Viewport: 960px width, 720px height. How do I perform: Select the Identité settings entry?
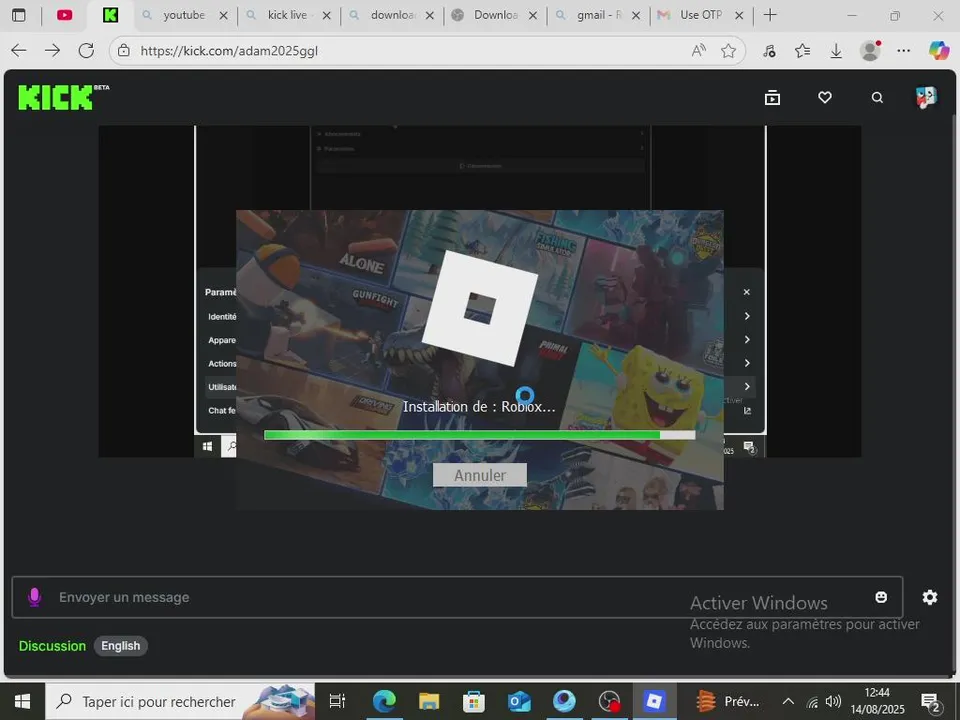222,317
